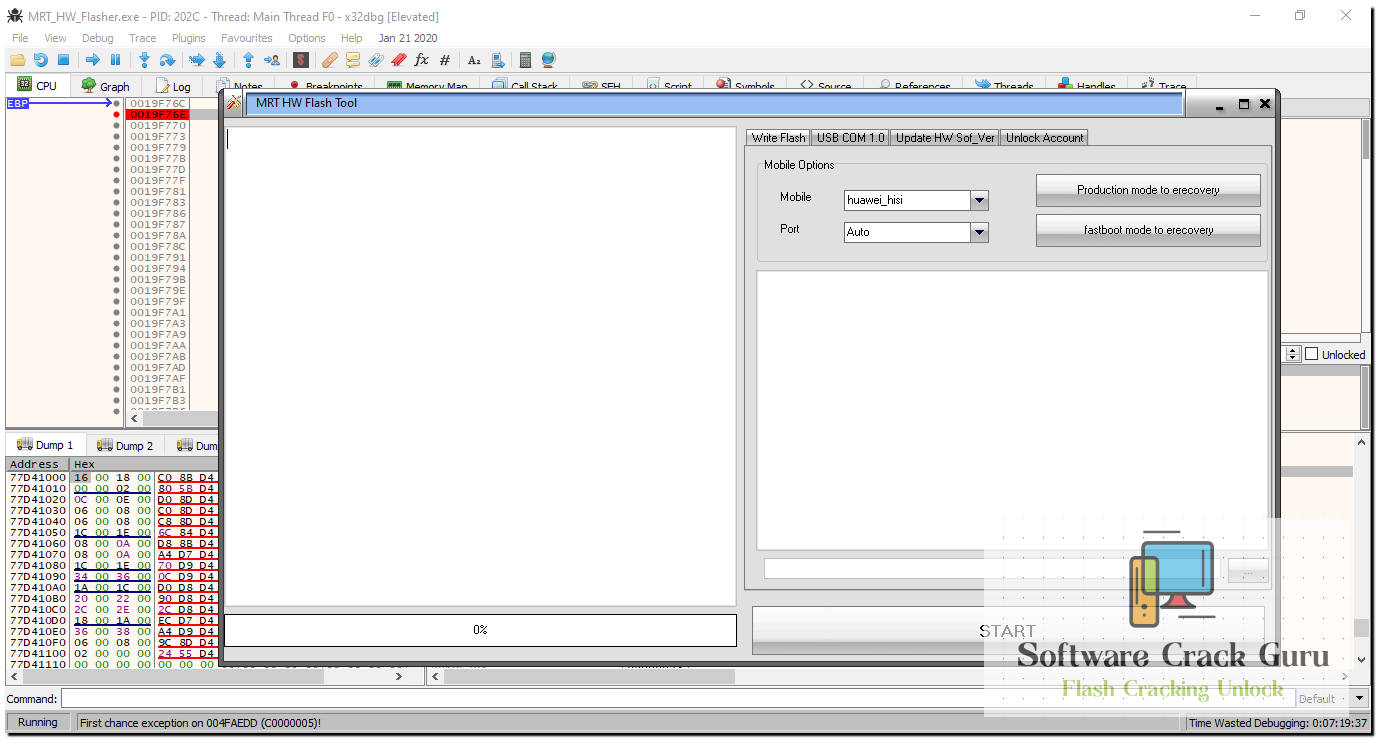Click the START button
The width and height of the screenshot is (1377, 739).
point(1008,631)
